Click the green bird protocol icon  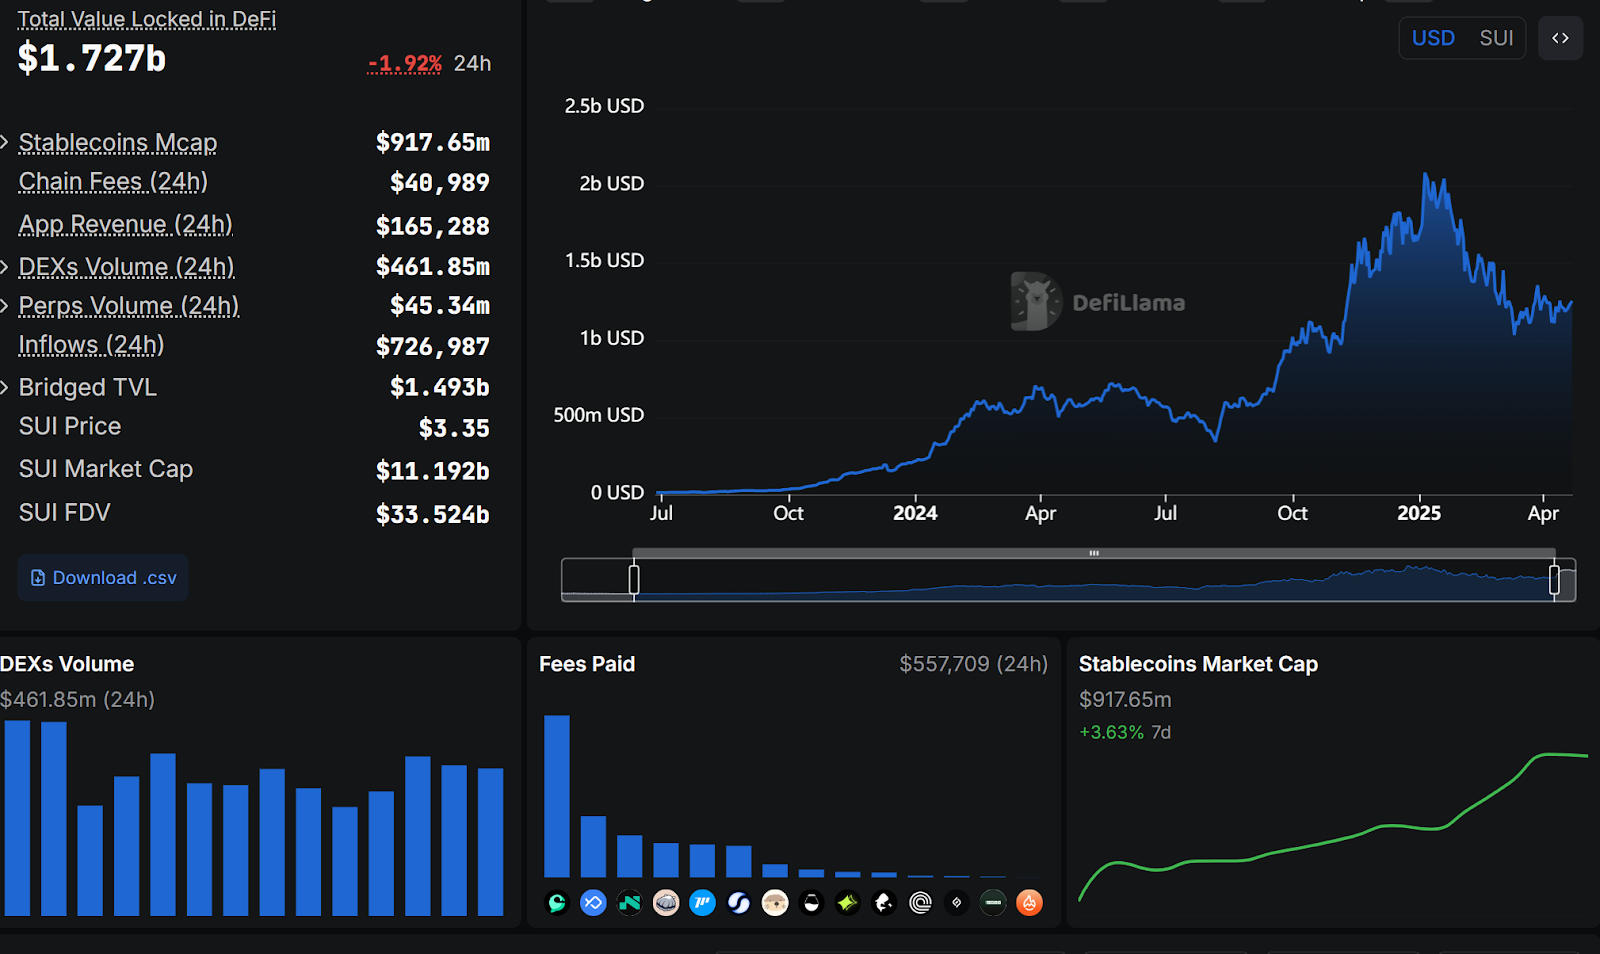[x=557, y=903]
